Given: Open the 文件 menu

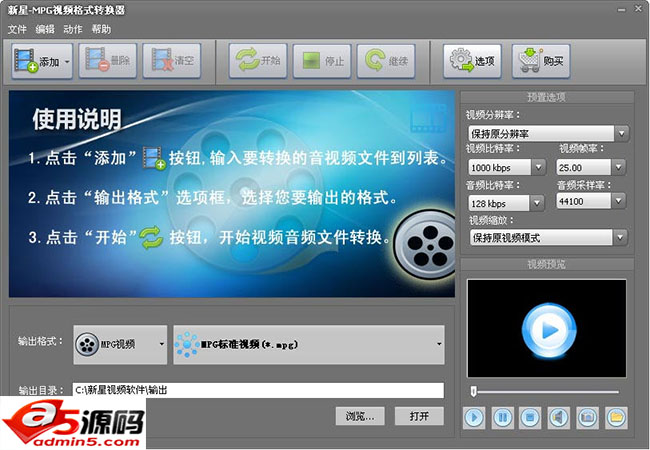Looking at the screenshot, I should 17,29.
